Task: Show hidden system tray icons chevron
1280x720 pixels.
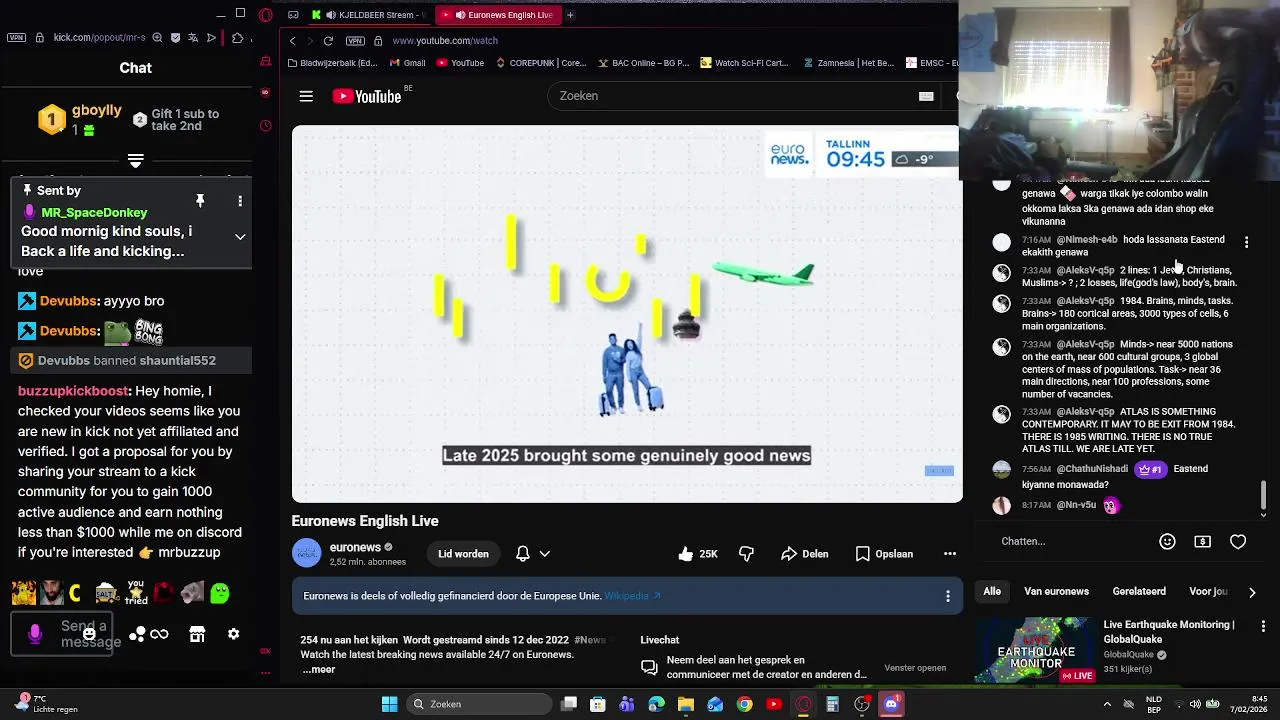Action: pos(1107,704)
